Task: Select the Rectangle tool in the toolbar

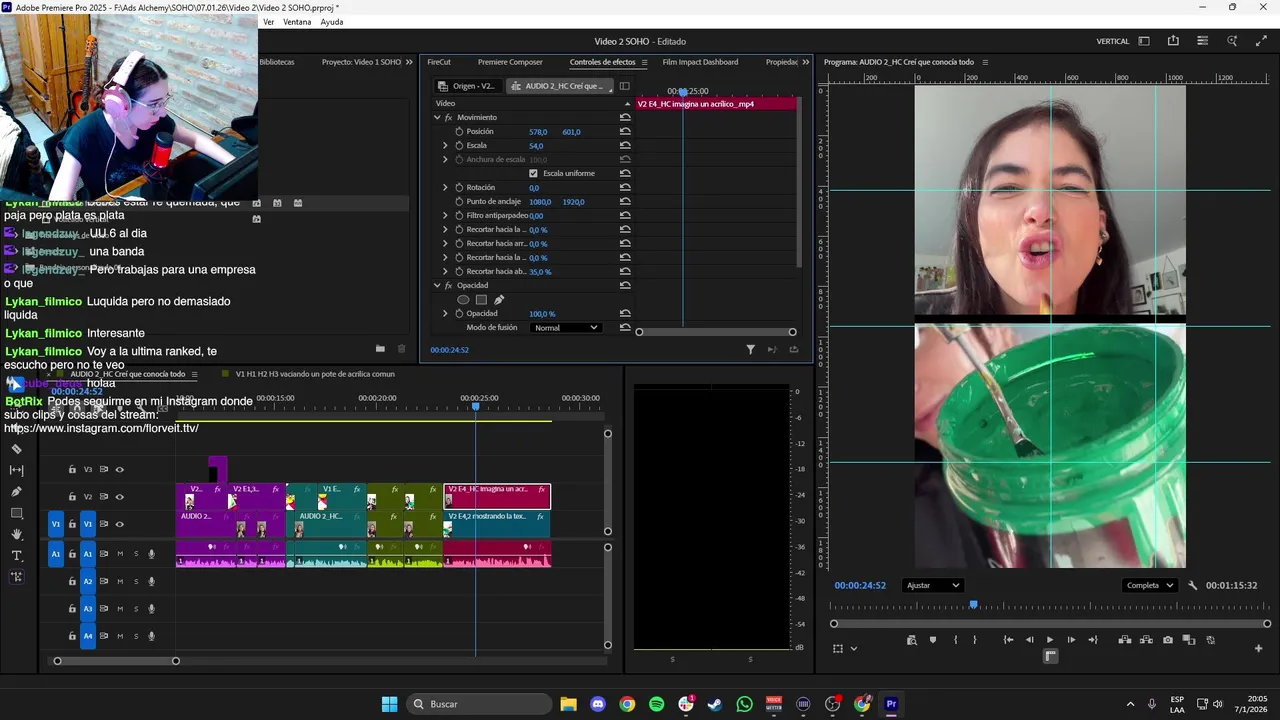Action: (16, 513)
